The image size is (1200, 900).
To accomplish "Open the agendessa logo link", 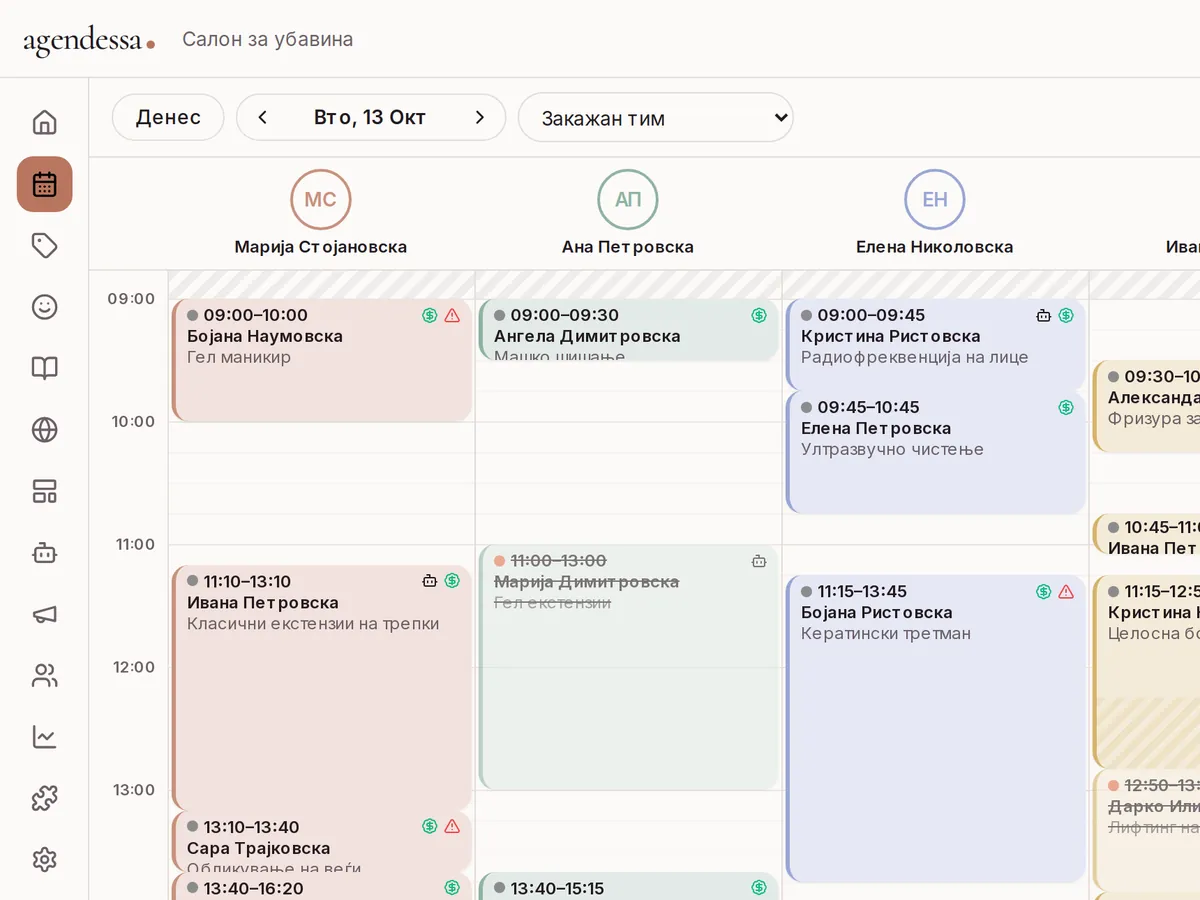I will (x=89, y=40).
